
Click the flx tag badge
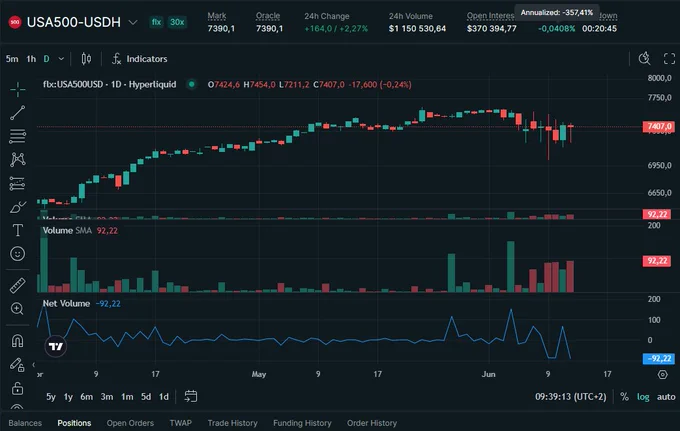pos(157,22)
